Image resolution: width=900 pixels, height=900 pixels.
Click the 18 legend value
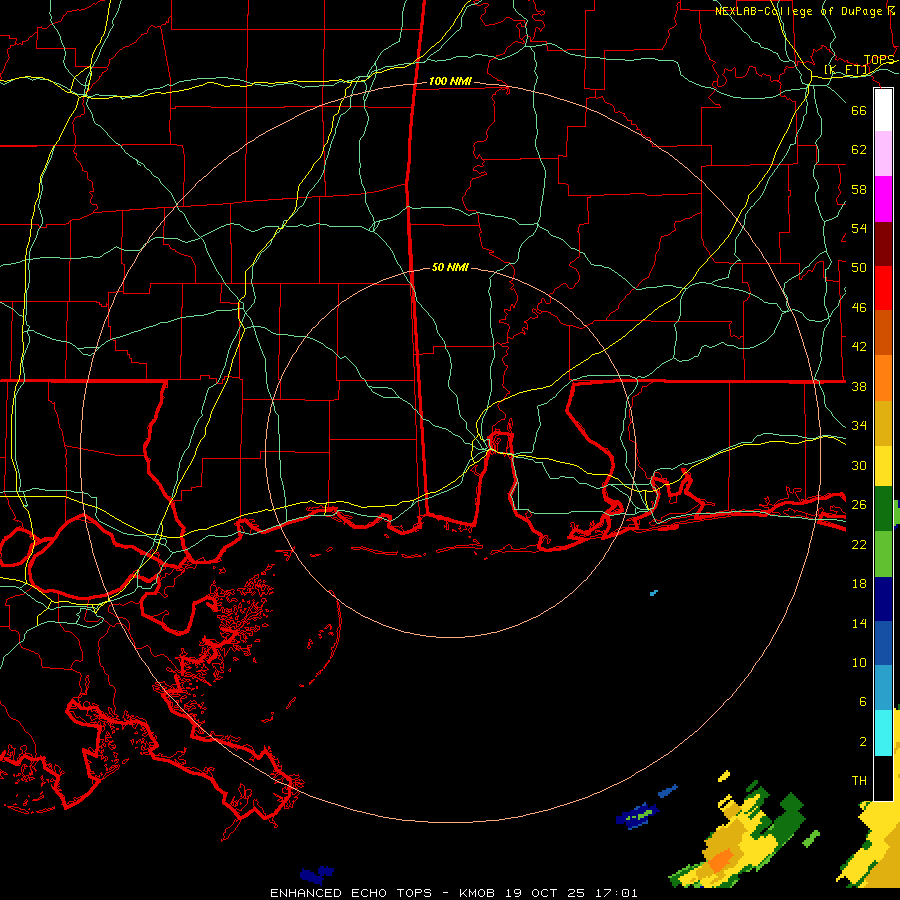(859, 584)
